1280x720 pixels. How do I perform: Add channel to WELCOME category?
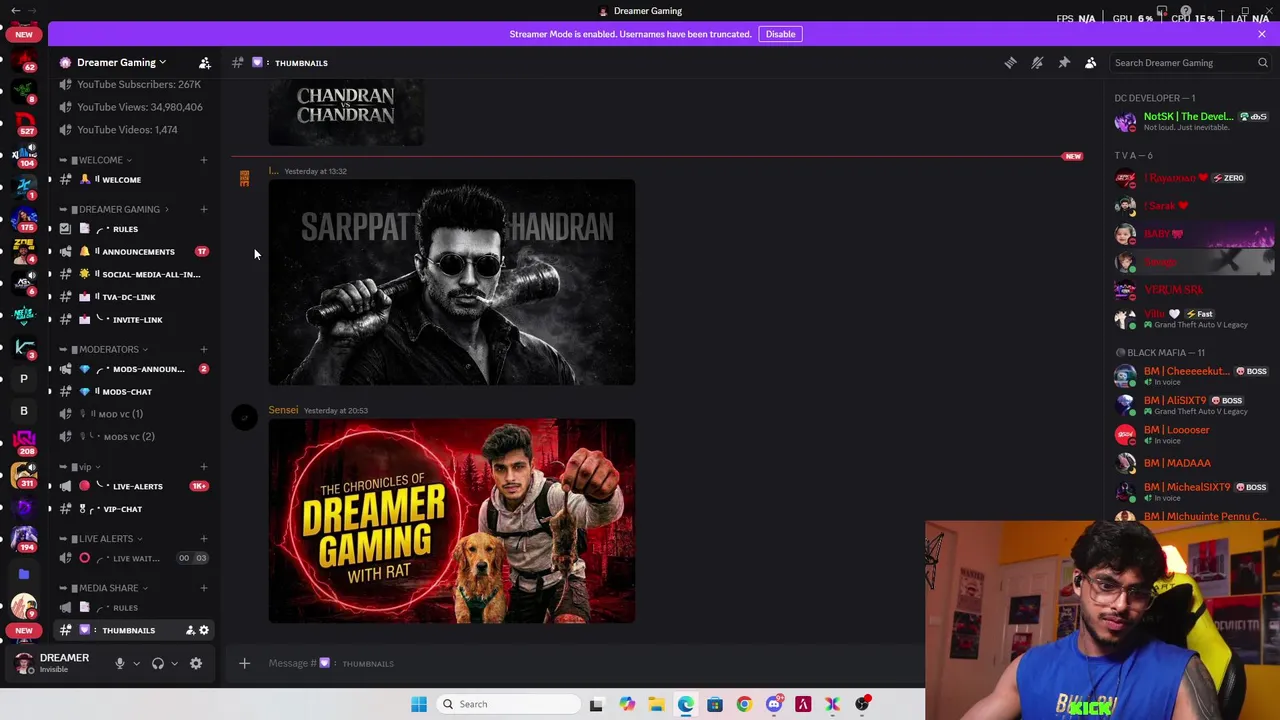pos(203,160)
